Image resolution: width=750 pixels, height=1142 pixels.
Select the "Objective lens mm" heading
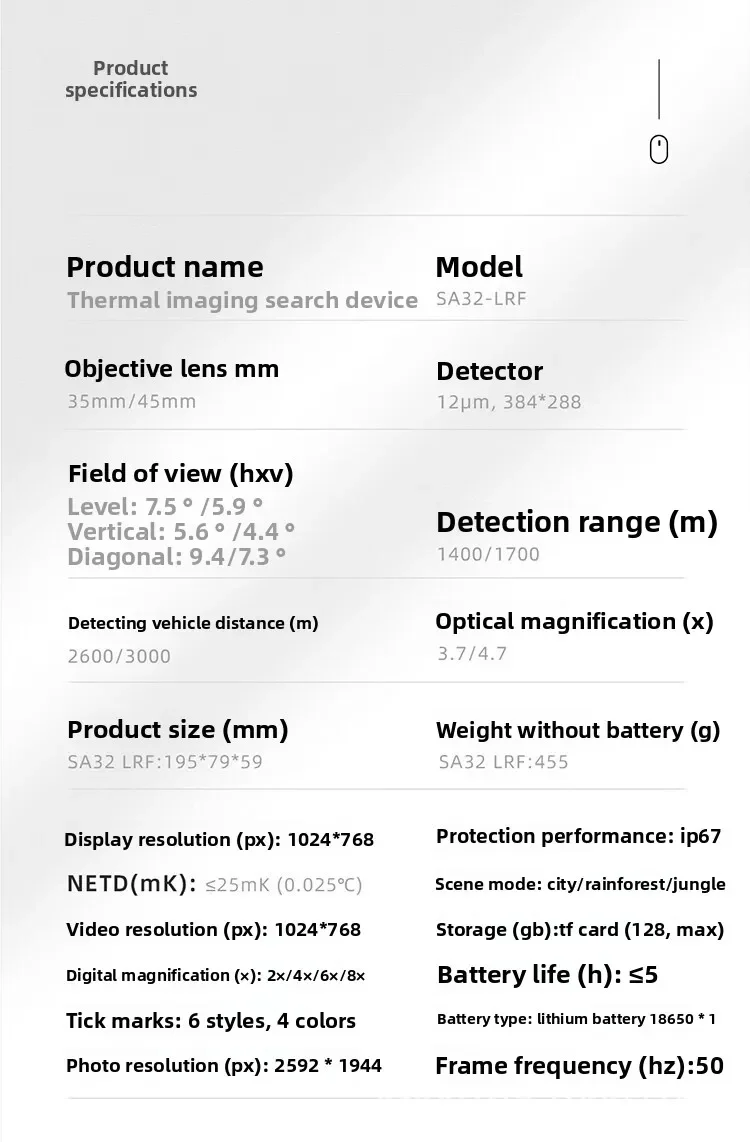click(172, 369)
